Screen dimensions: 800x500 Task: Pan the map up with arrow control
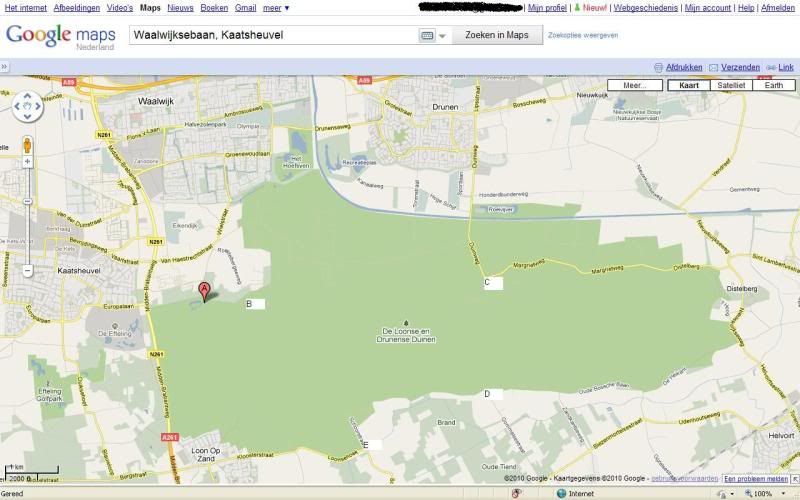(x=28, y=96)
